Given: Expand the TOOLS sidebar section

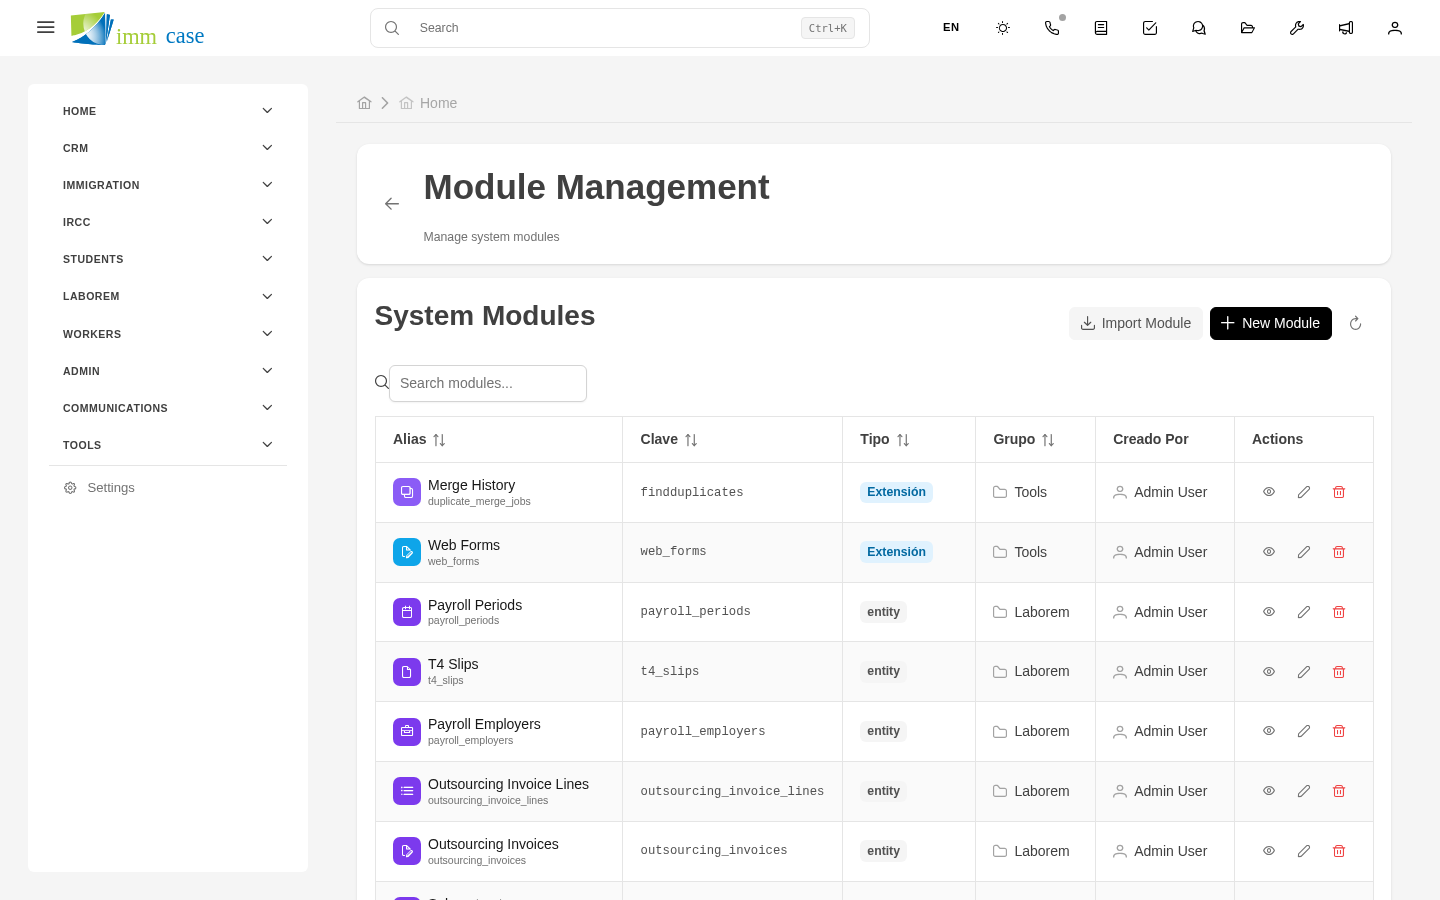Looking at the screenshot, I should (168, 445).
